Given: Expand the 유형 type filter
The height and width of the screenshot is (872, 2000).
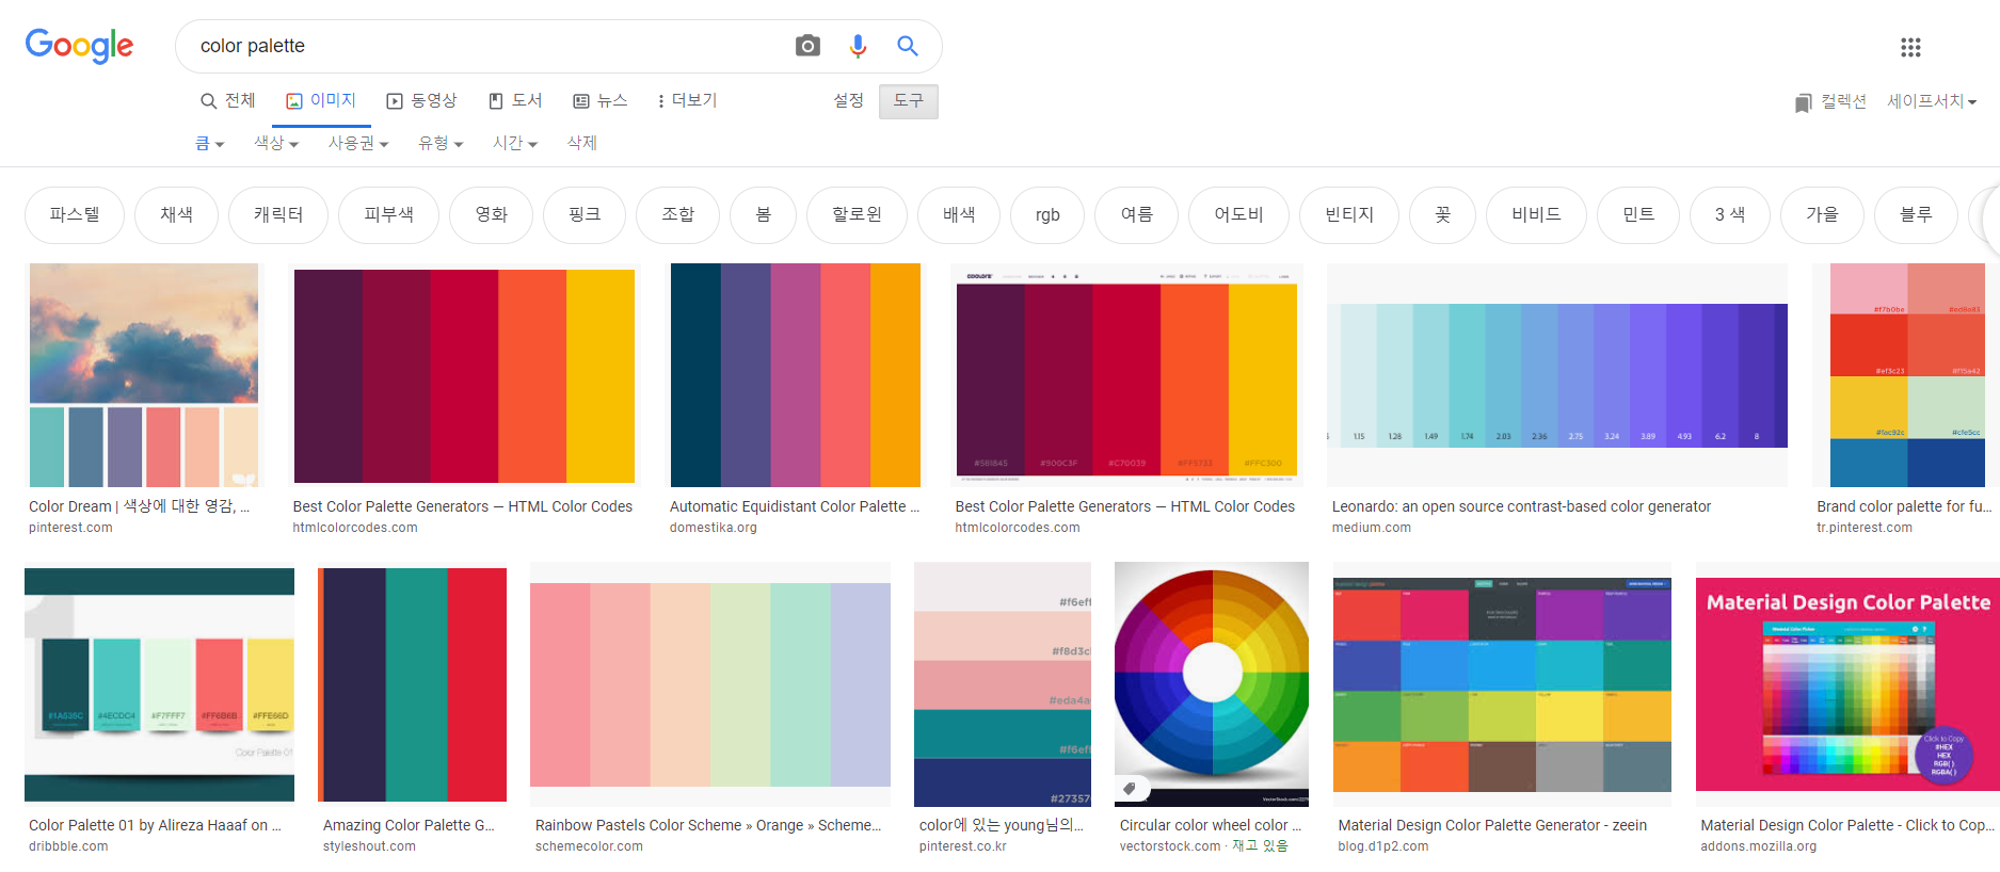Looking at the screenshot, I should click(440, 143).
